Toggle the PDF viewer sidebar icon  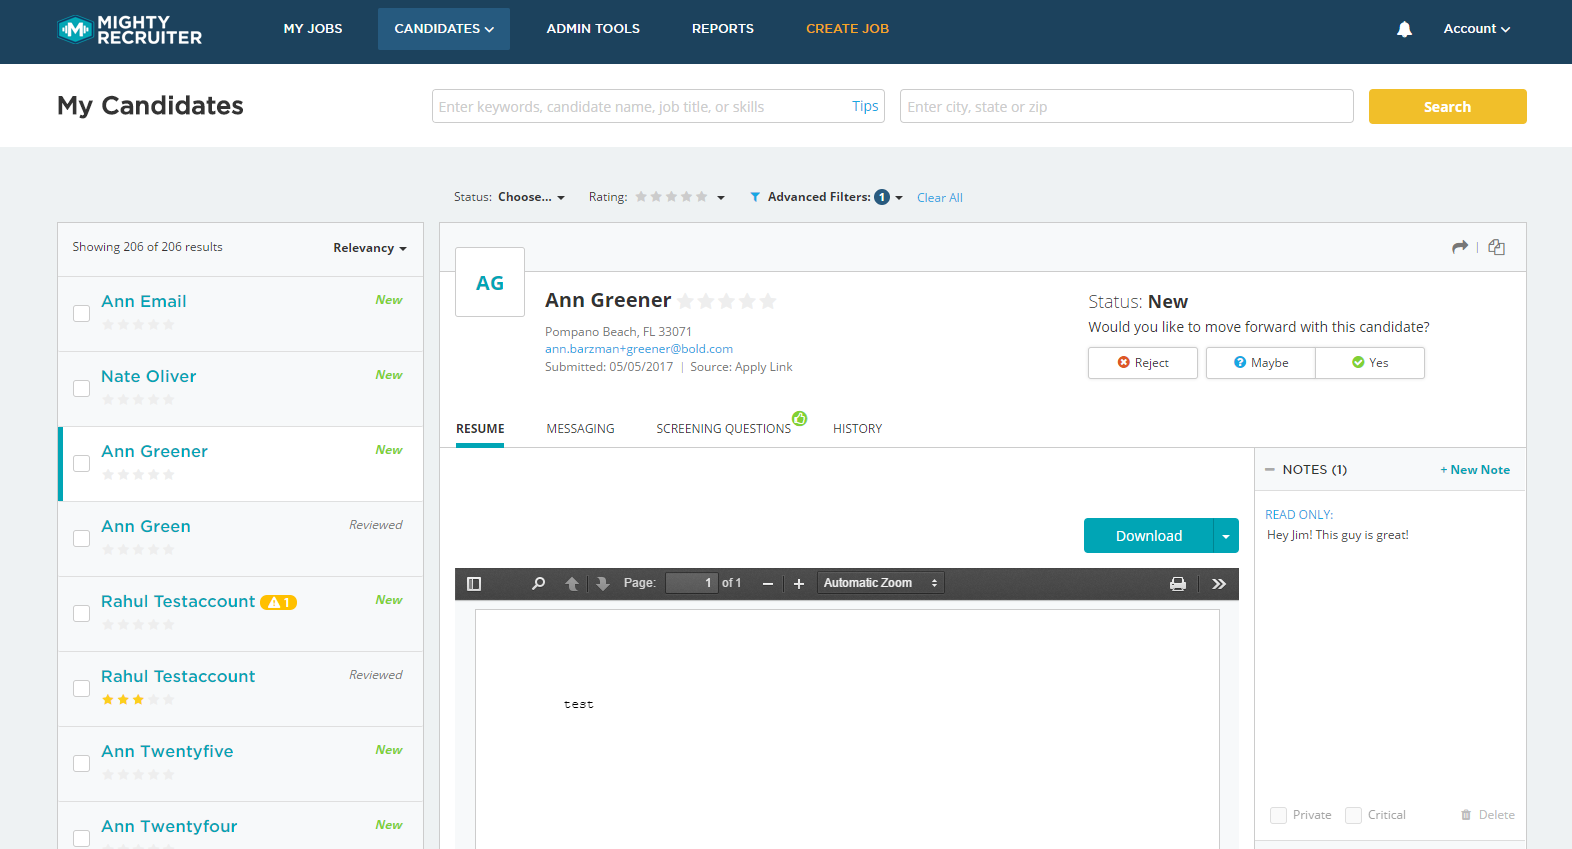coord(474,584)
